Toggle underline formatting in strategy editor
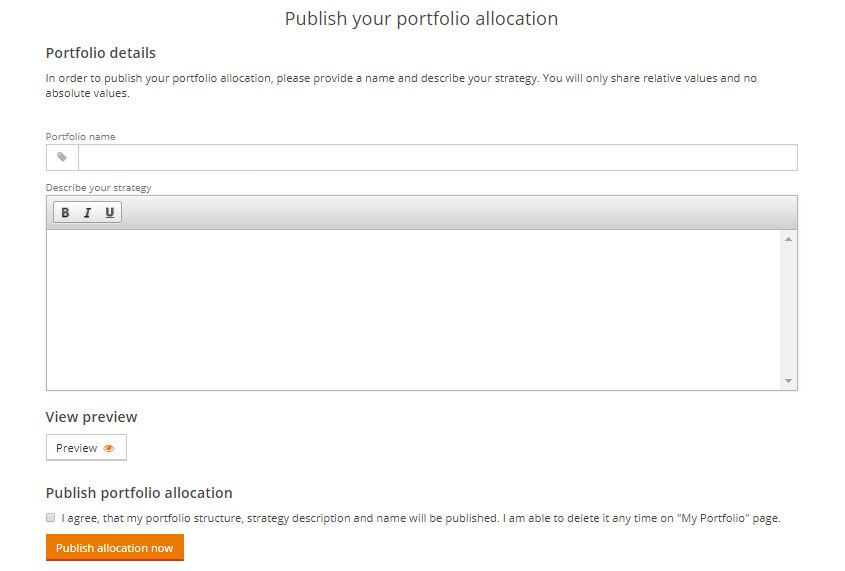Viewport: 845px width, 571px height. 109,213
